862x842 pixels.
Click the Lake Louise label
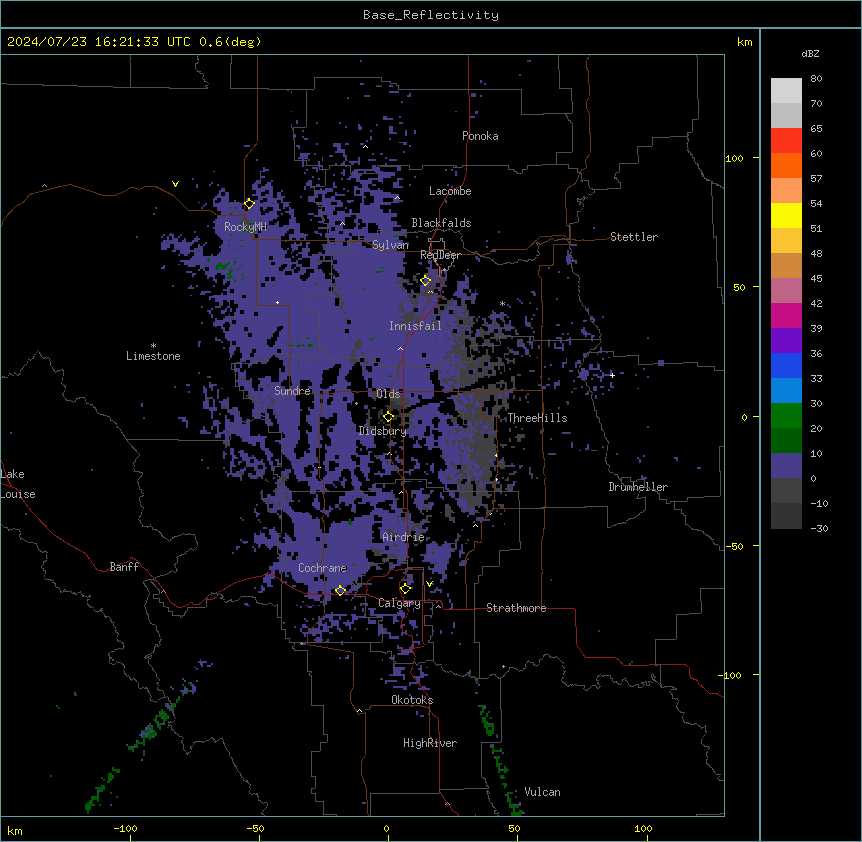18,484
